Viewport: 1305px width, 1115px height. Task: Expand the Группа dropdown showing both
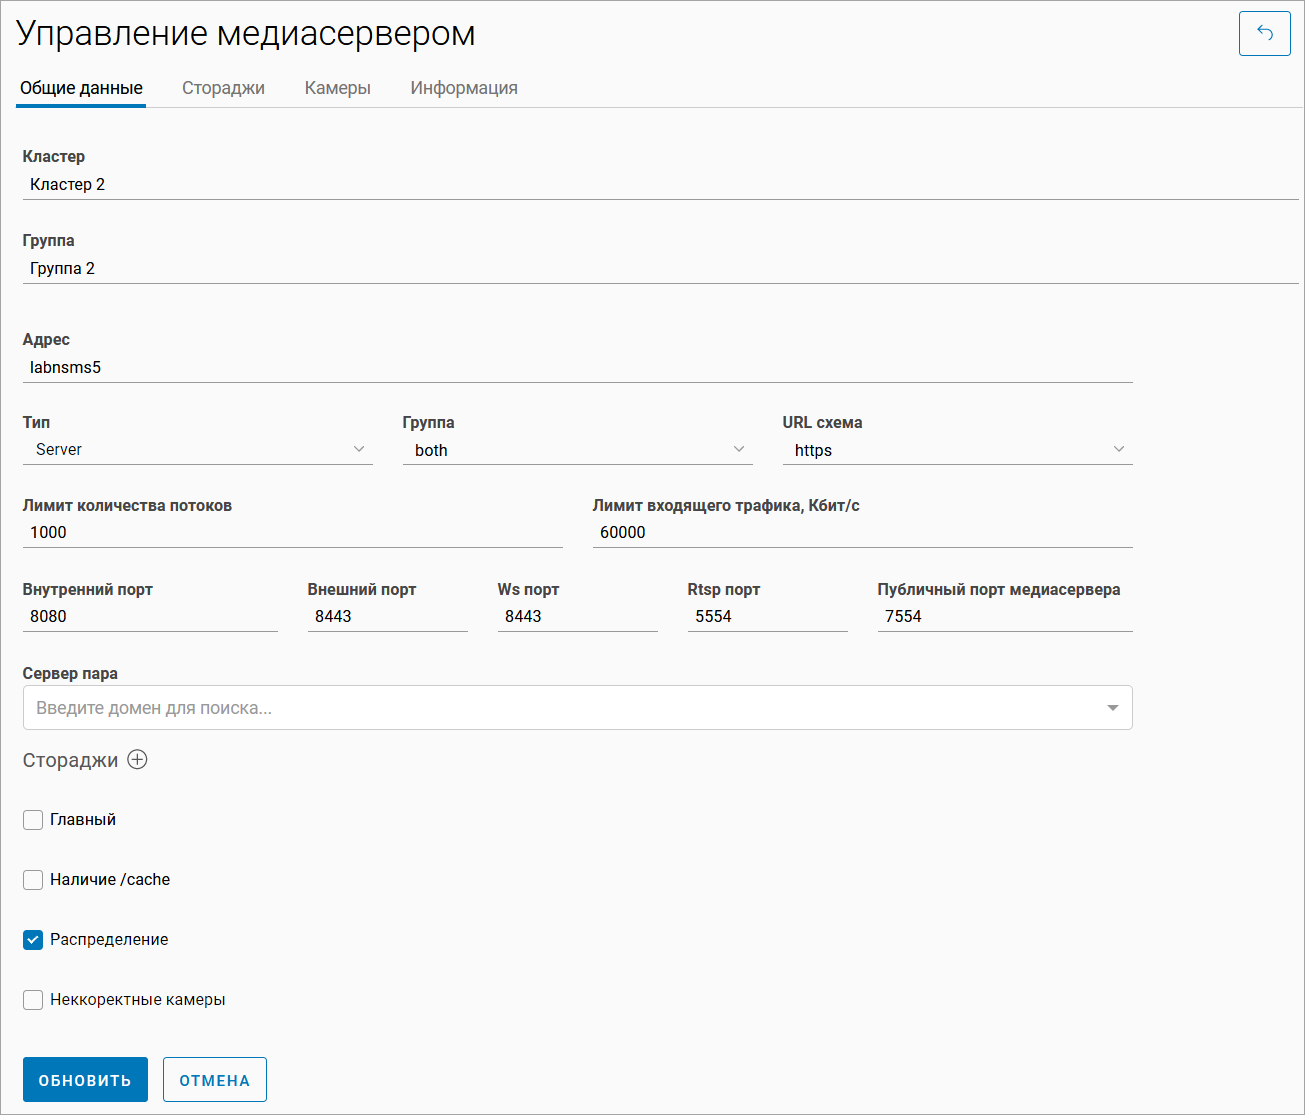click(577, 450)
